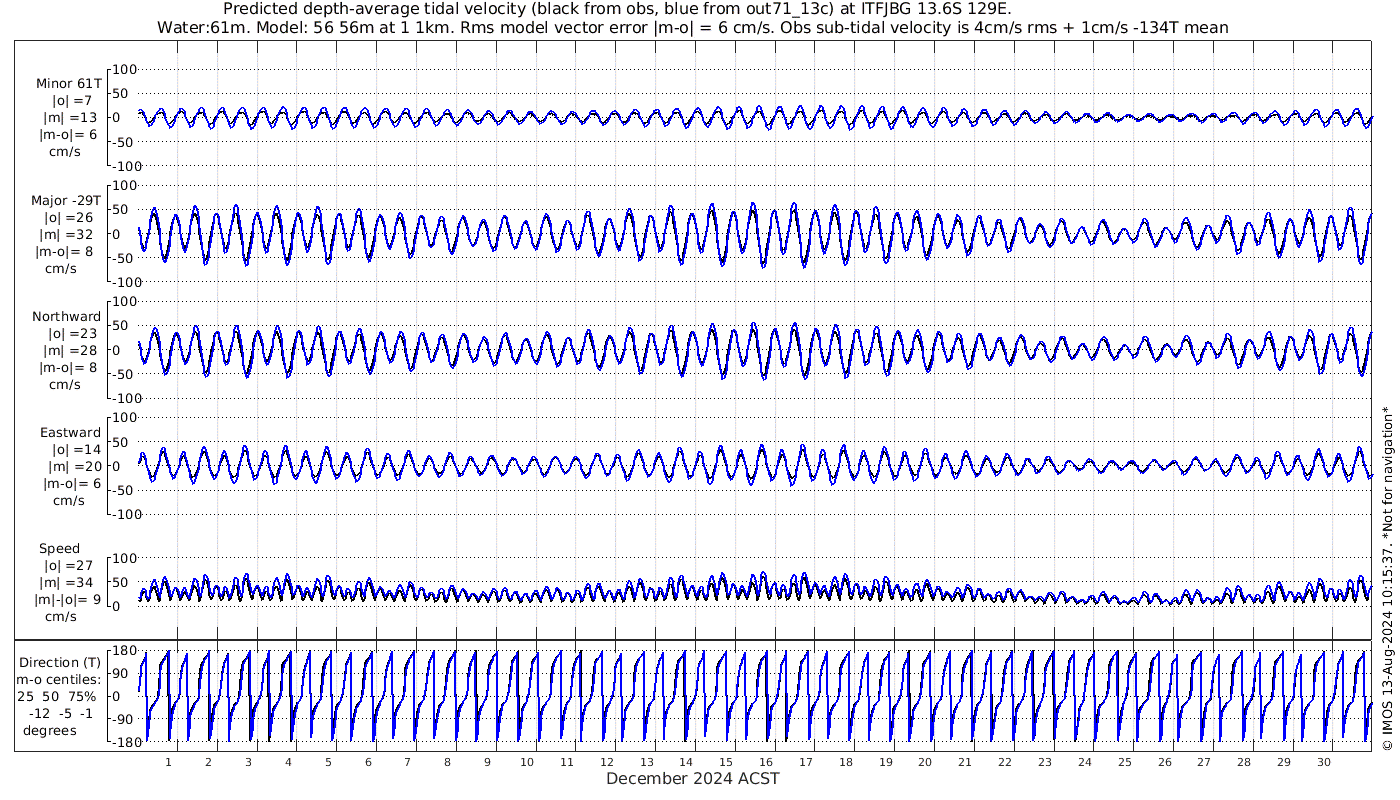This screenshot has height=800, width=1400.
Task: Click the 180 tick of the Direction axis
Action: (x=123, y=651)
